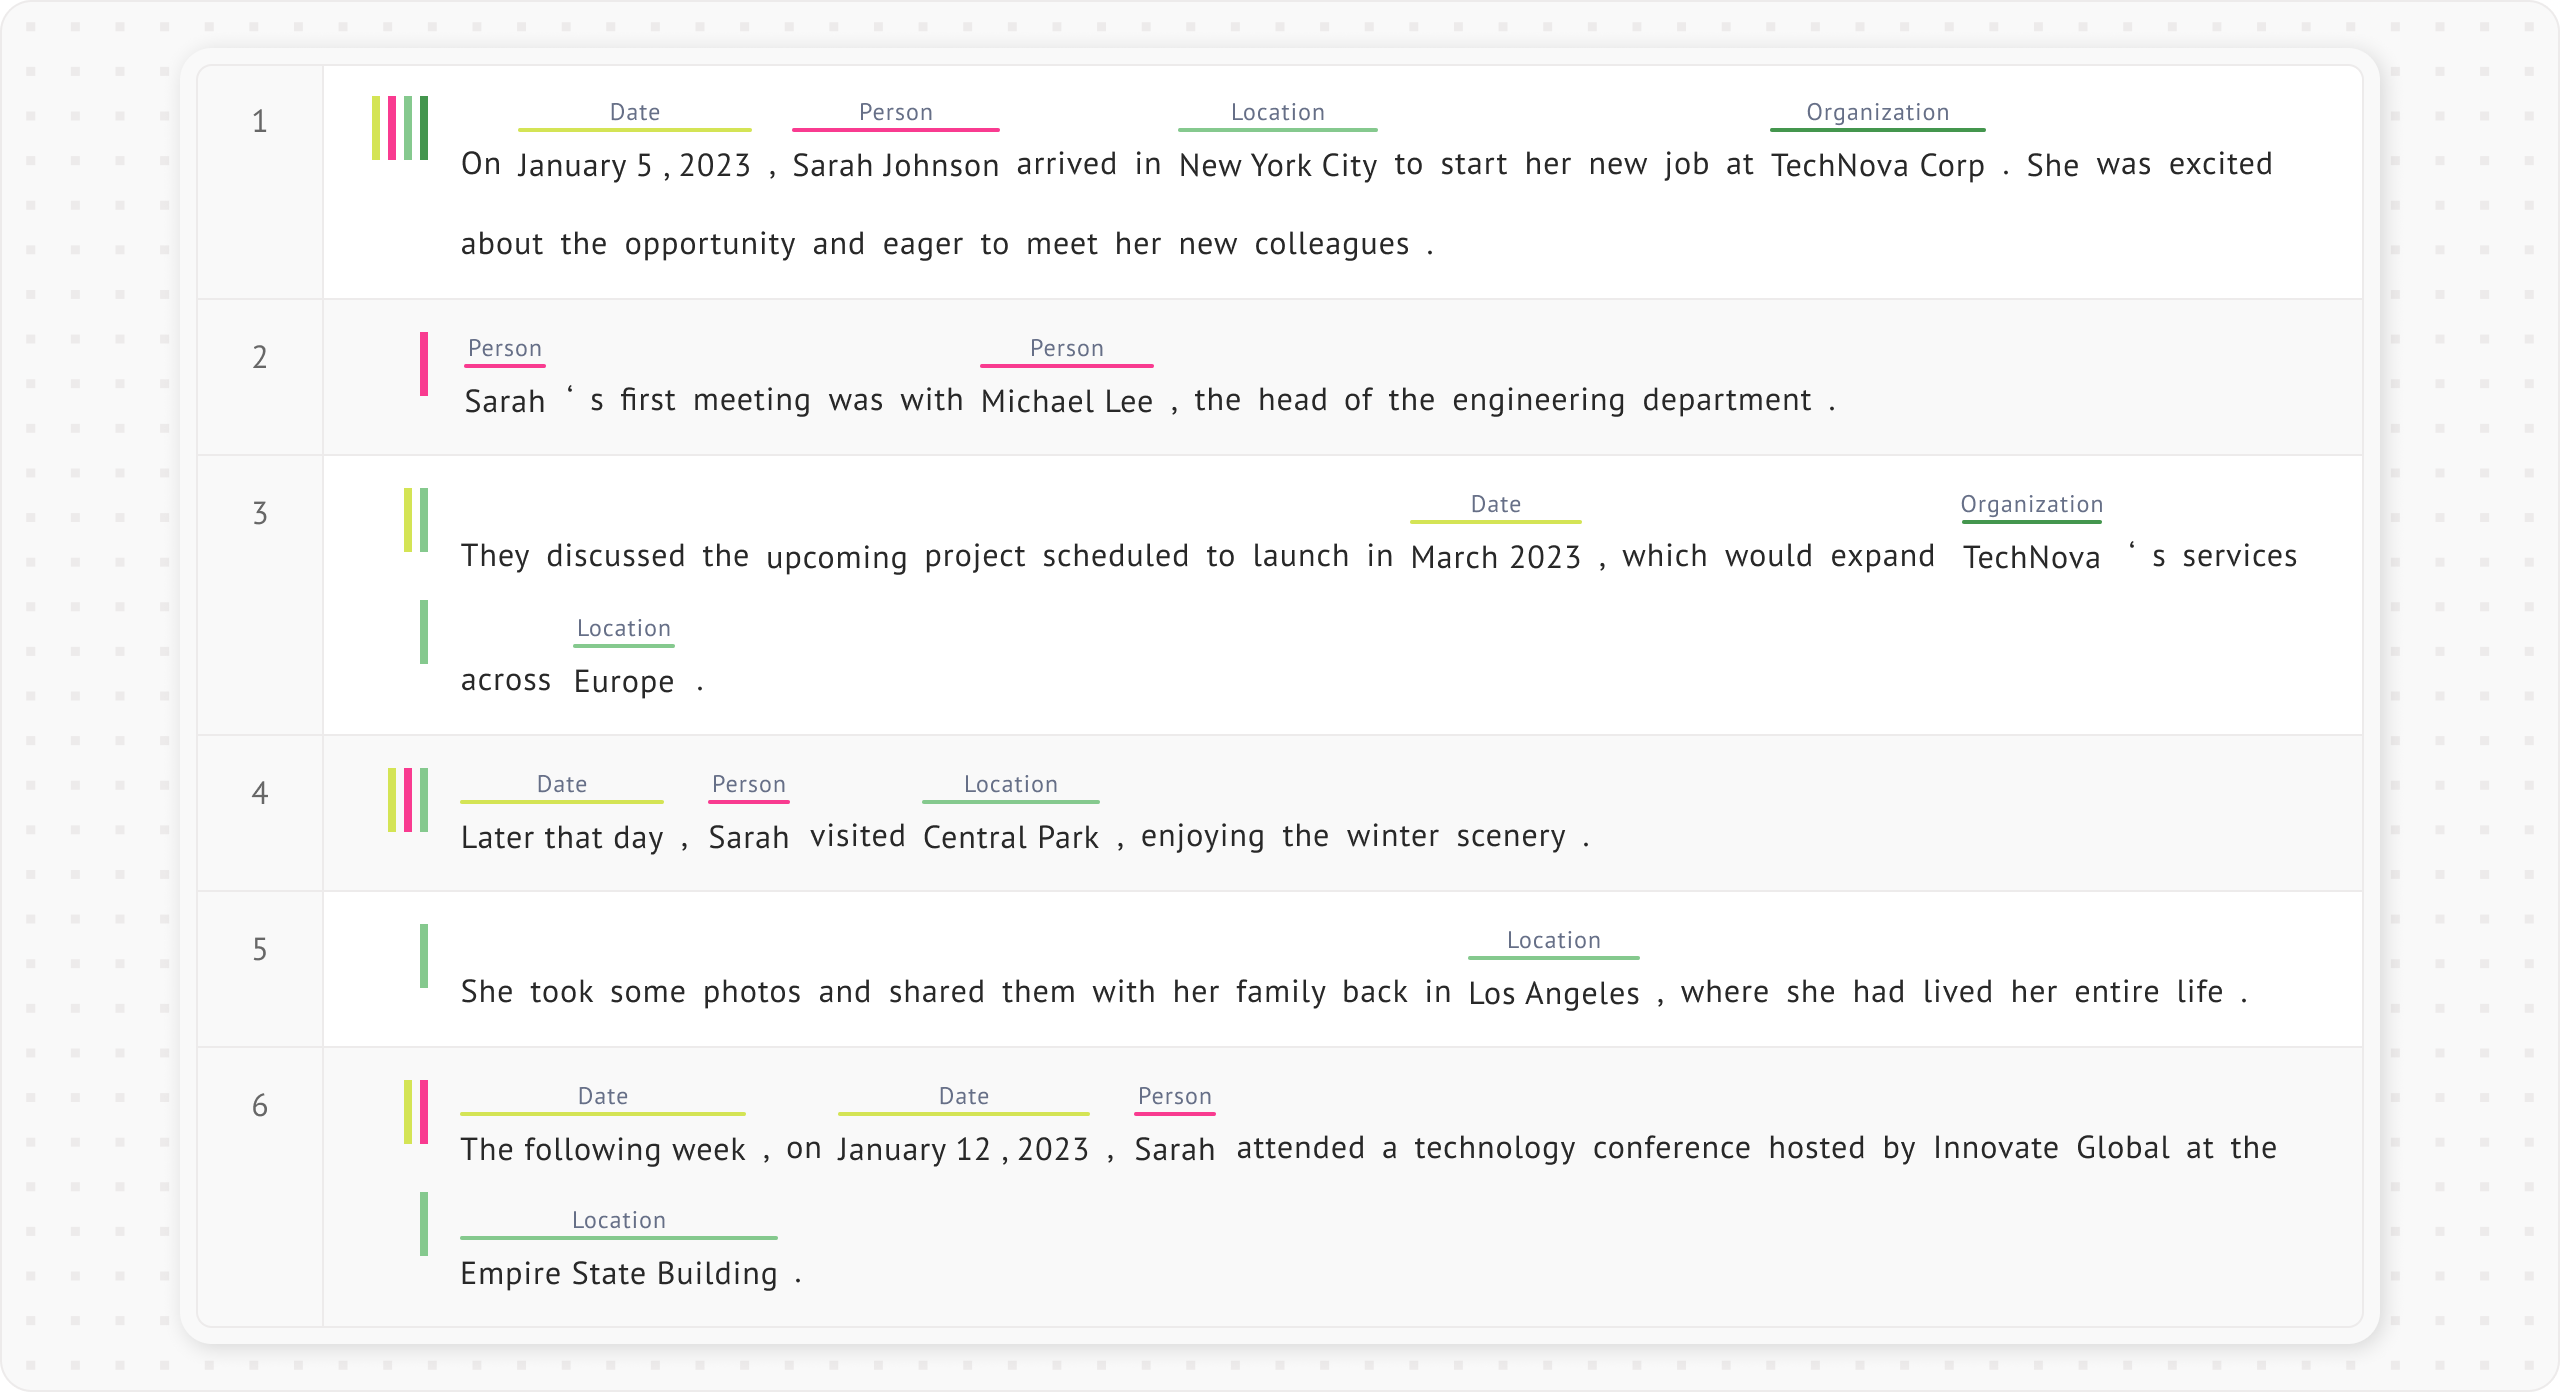2560x1392 pixels.
Task: Click the Person label above Sarah in row 2
Action: click(x=504, y=348)
